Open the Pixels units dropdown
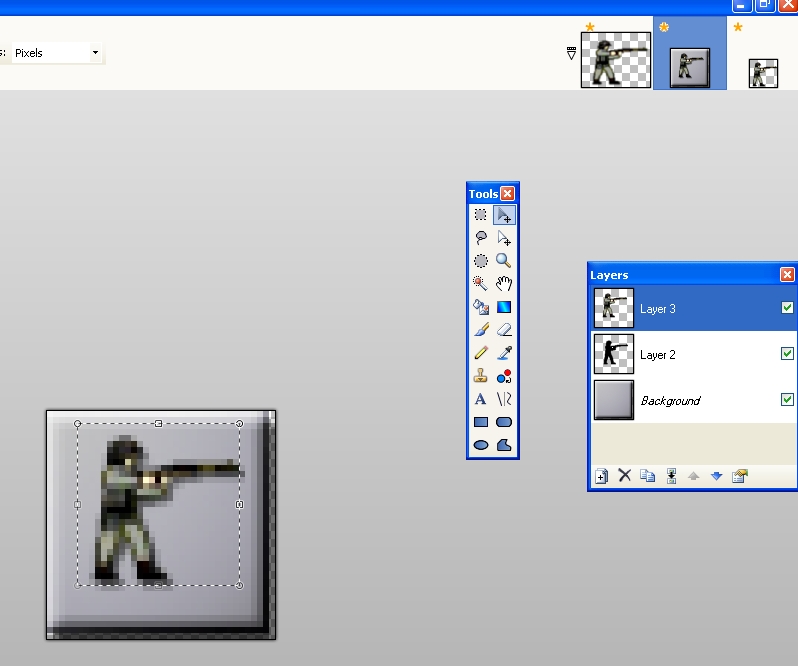This screenshot has height=666, width=798. [95, 52]
